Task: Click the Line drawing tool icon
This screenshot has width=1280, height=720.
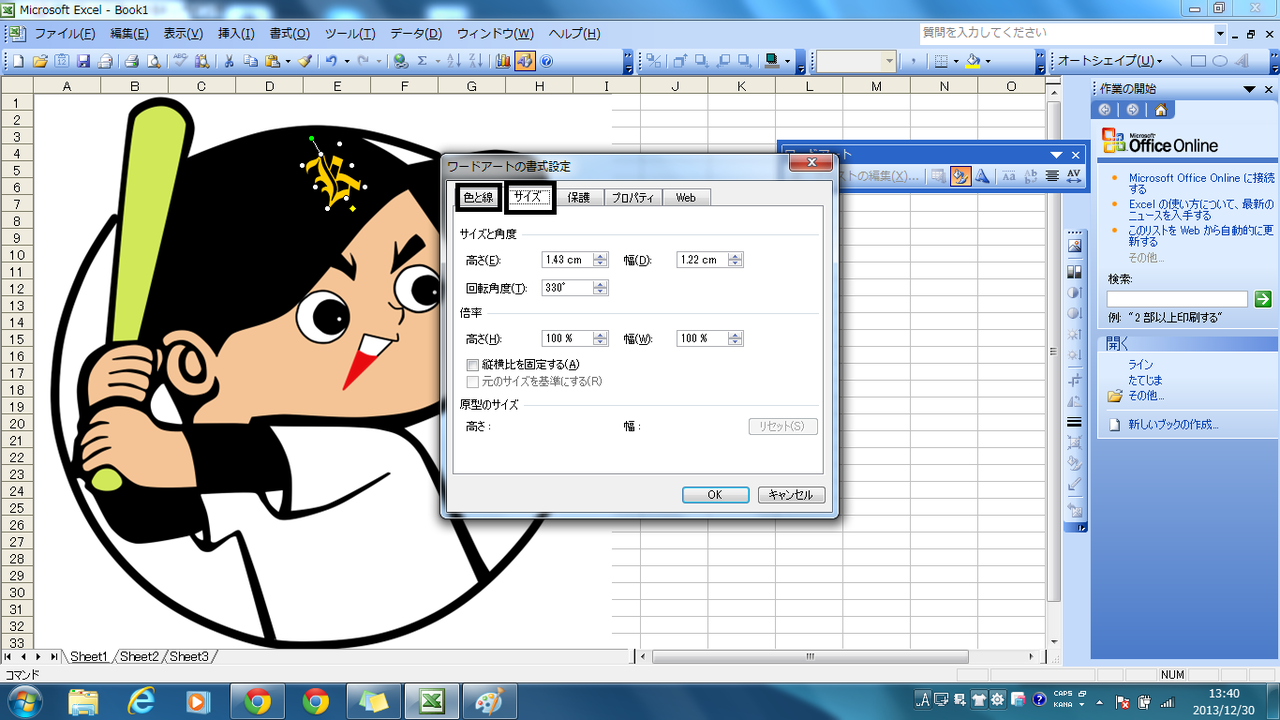Action: tap(1177, 61)
